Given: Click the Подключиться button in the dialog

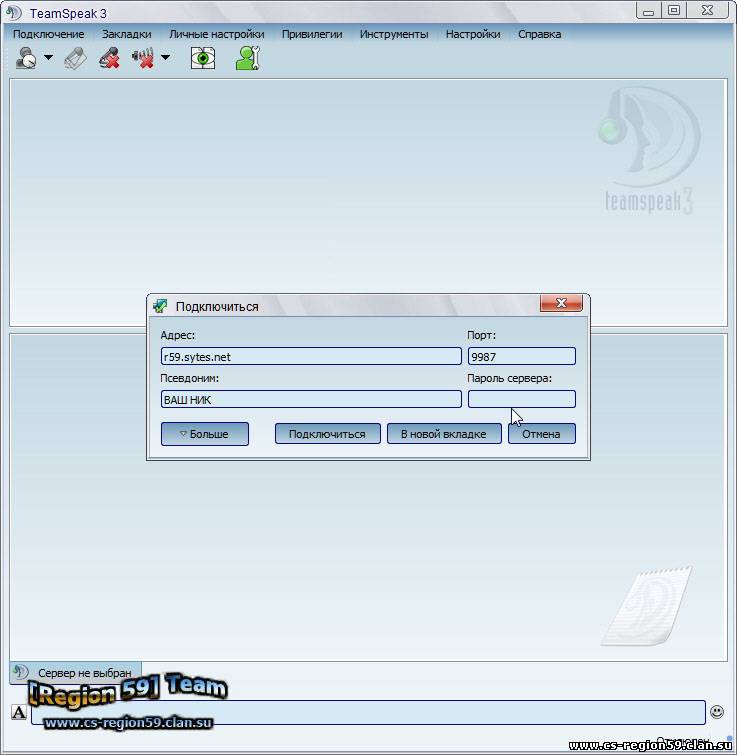Looking at the screenshot, I should pyautogui.click(x=327, y=434).
